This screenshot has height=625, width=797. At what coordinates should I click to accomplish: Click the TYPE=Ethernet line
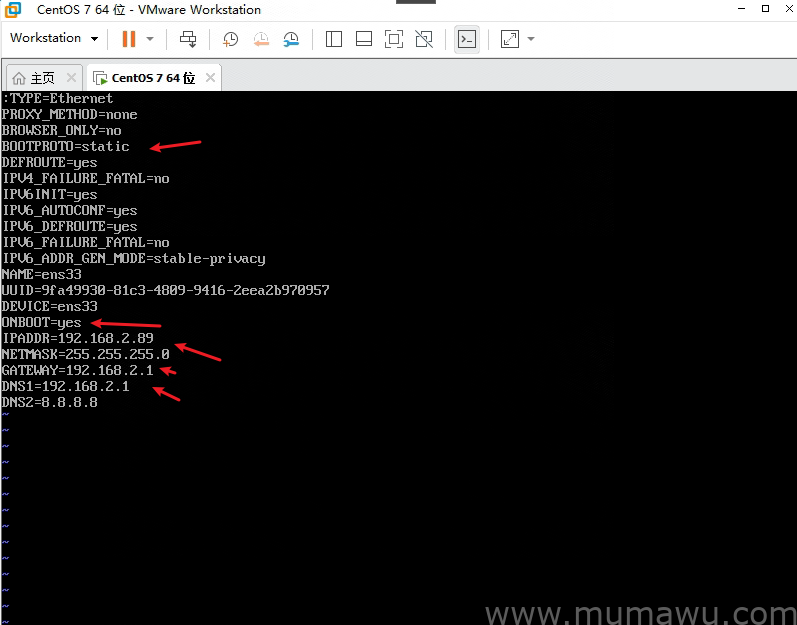tap(57, 99)
